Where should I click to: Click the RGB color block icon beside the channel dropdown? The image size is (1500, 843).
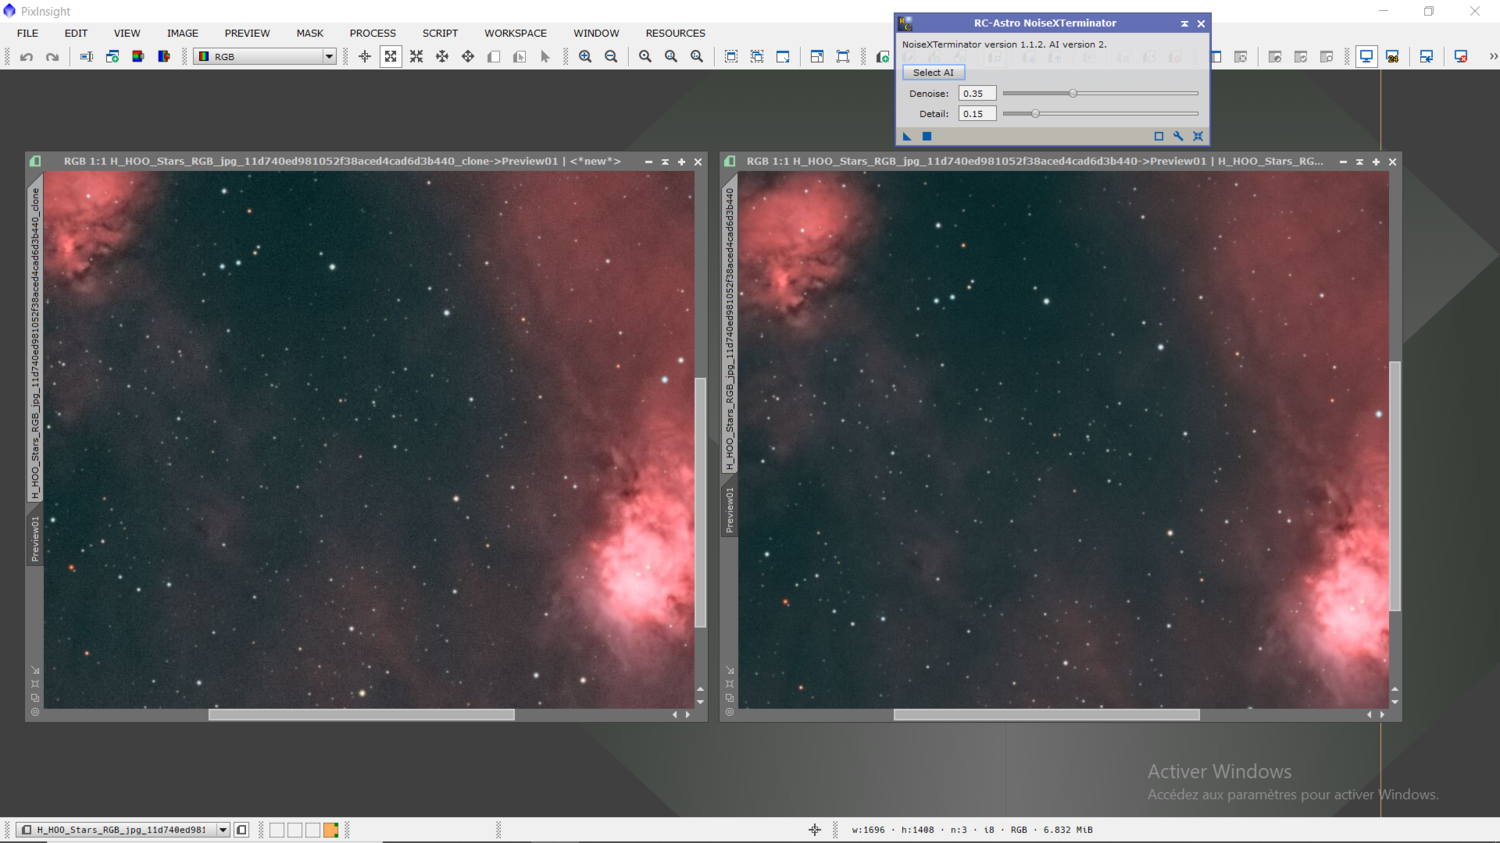coord(164,57)
